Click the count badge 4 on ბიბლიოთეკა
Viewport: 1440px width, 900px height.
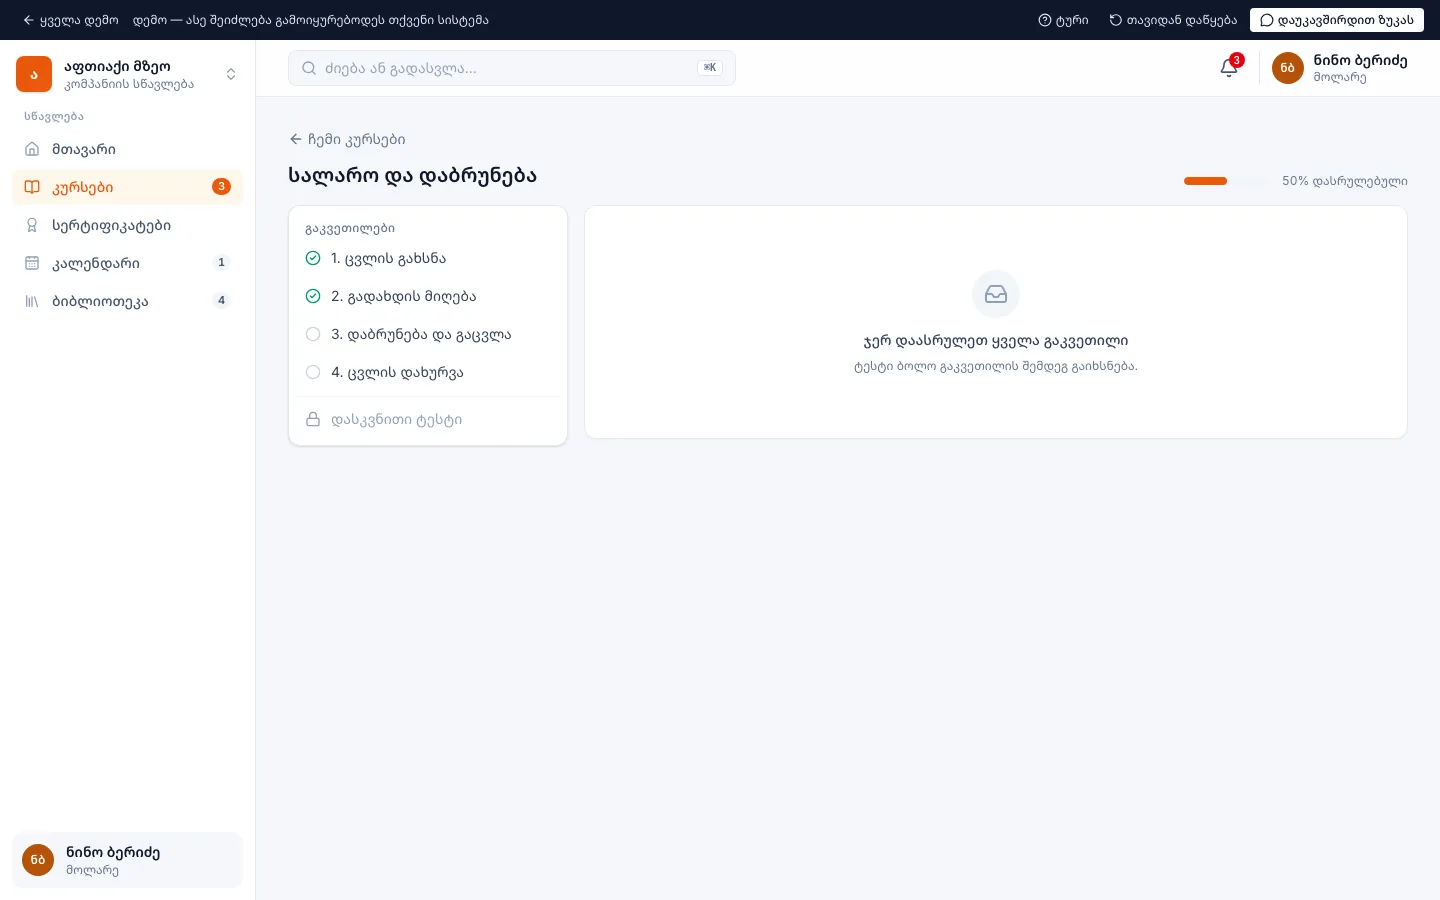point(222,301)
